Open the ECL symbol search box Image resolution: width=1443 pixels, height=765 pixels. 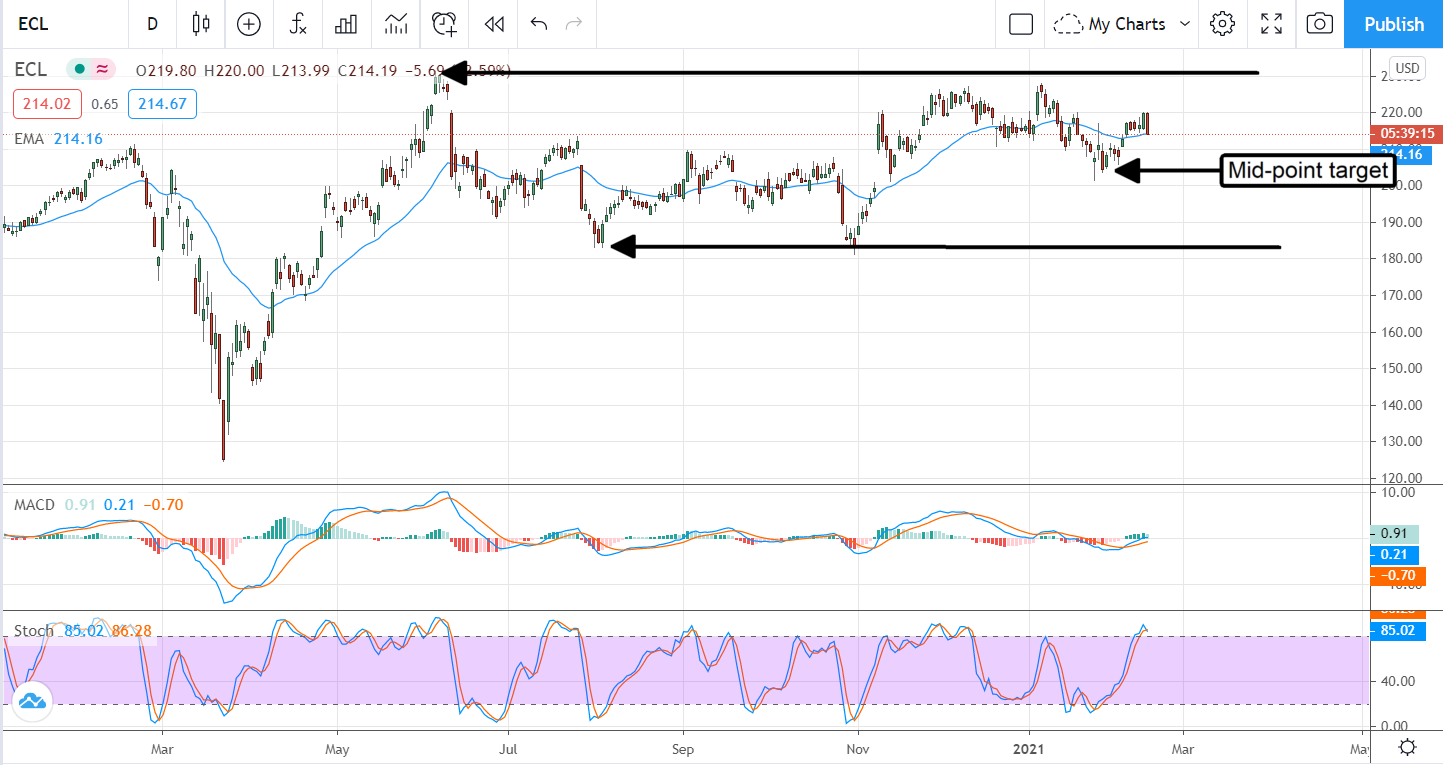point(32,24)
